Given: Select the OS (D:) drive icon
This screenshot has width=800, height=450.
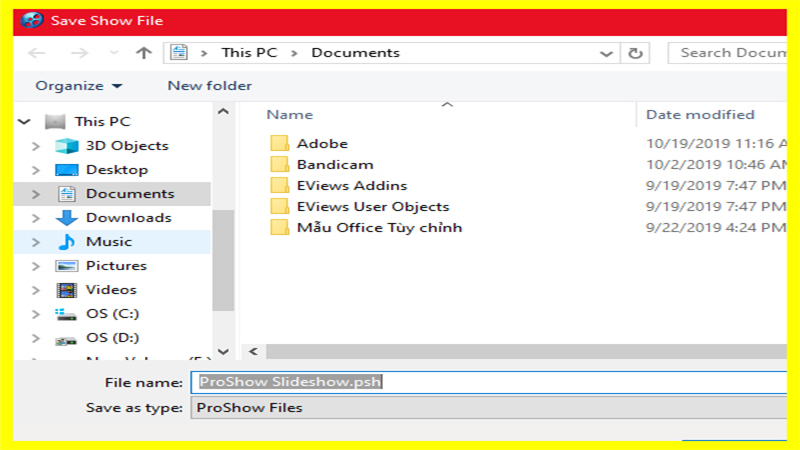Looking at the screenshot, I should (x=66, y=340).
